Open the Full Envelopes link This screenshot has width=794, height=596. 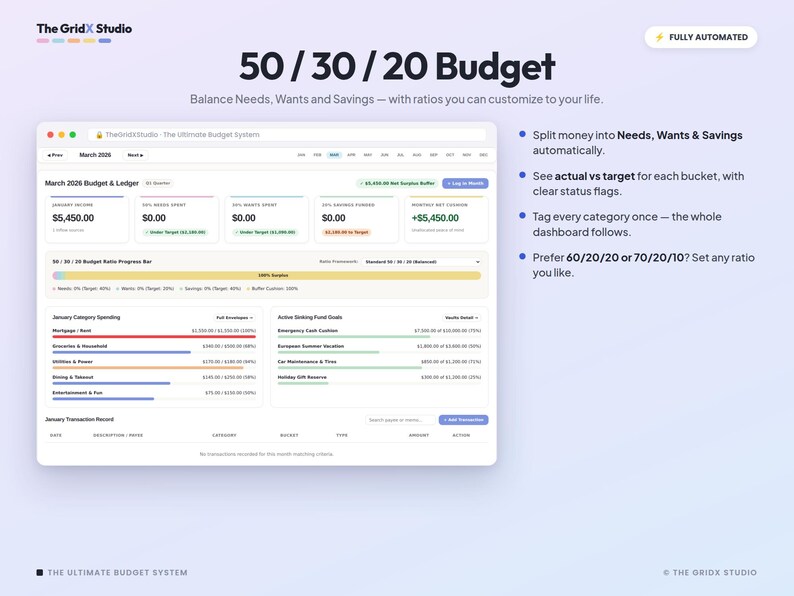pyautogui.click(x=234, y=317)
